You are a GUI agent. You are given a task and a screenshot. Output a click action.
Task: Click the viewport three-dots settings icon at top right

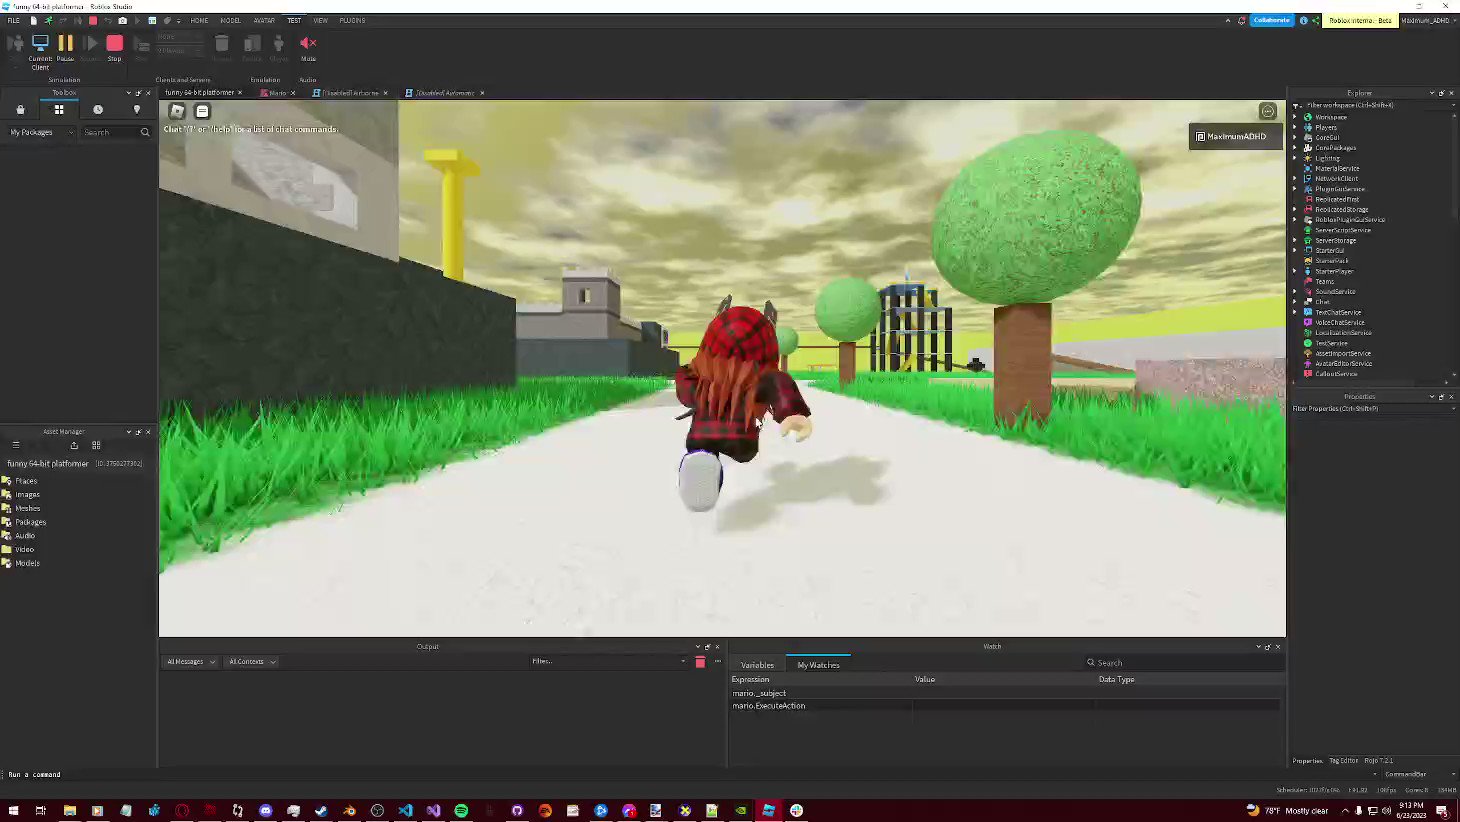(x=1268, y=111)
